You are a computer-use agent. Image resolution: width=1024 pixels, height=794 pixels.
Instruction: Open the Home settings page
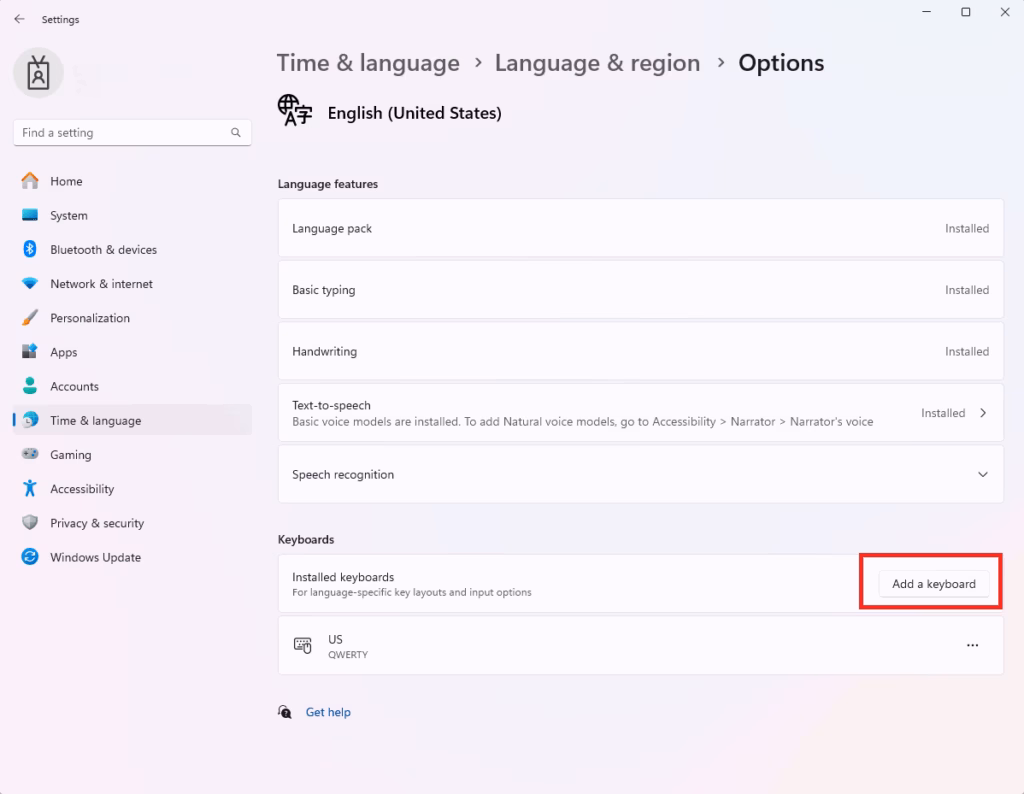tap(132, 181)
